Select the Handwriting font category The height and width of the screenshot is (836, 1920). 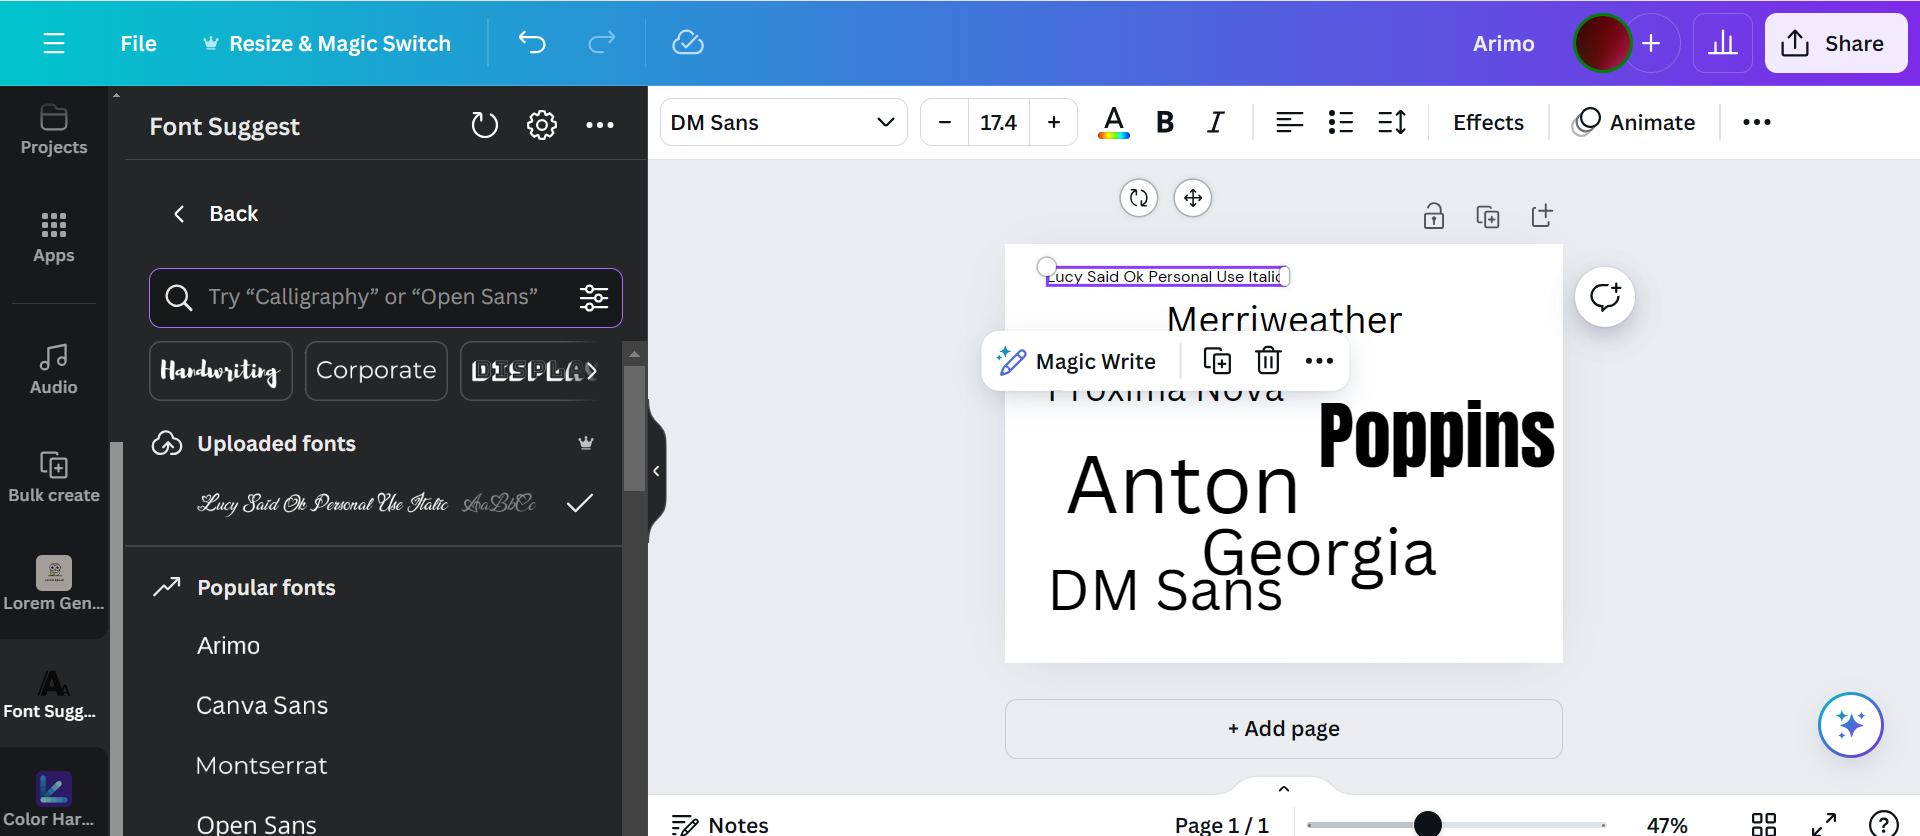pyautogui.click(x=221, y=371)
